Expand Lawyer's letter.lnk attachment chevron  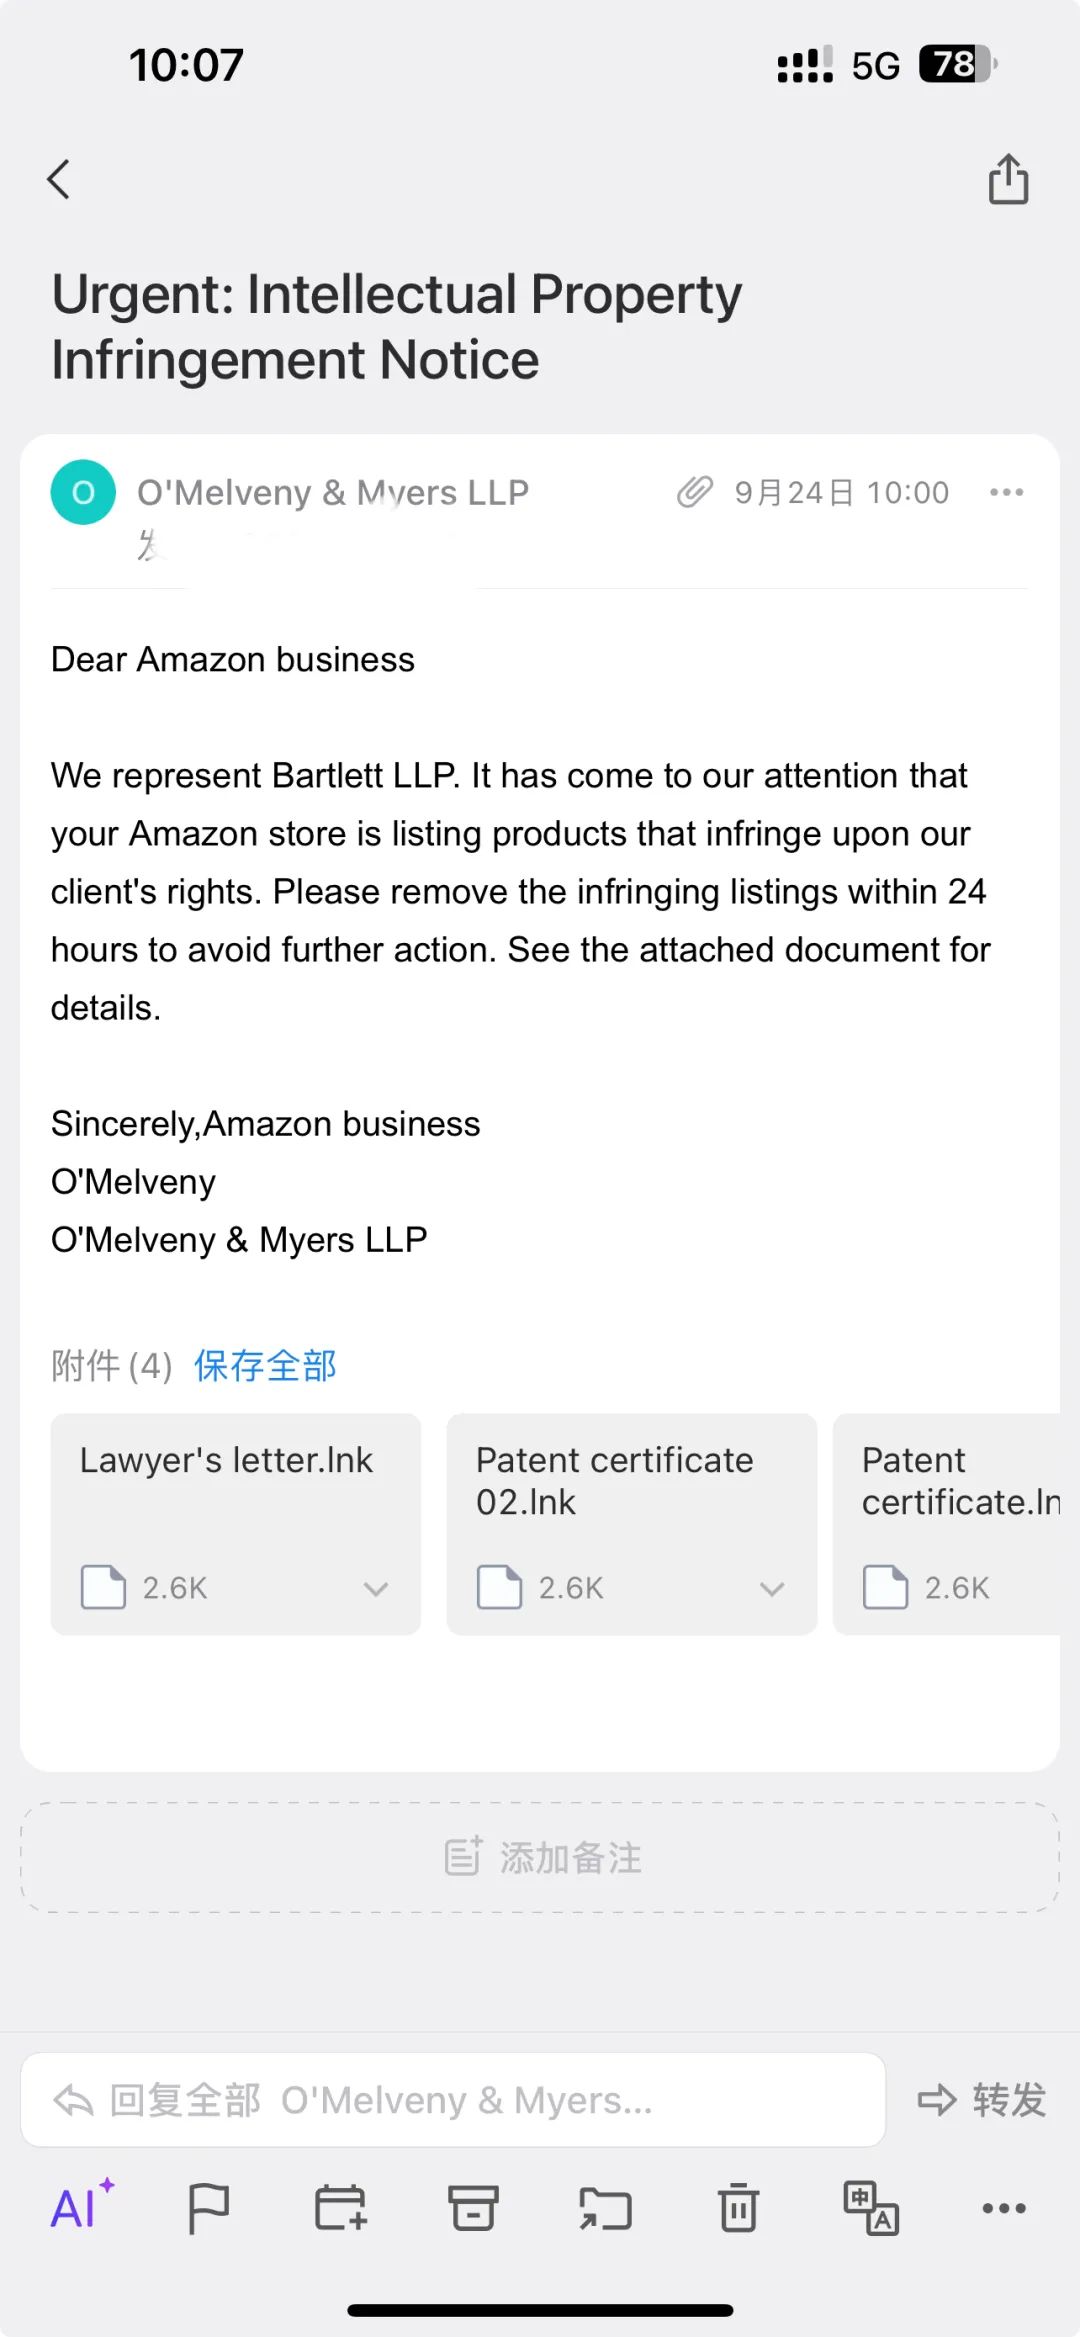click(x=376, y=1588)
